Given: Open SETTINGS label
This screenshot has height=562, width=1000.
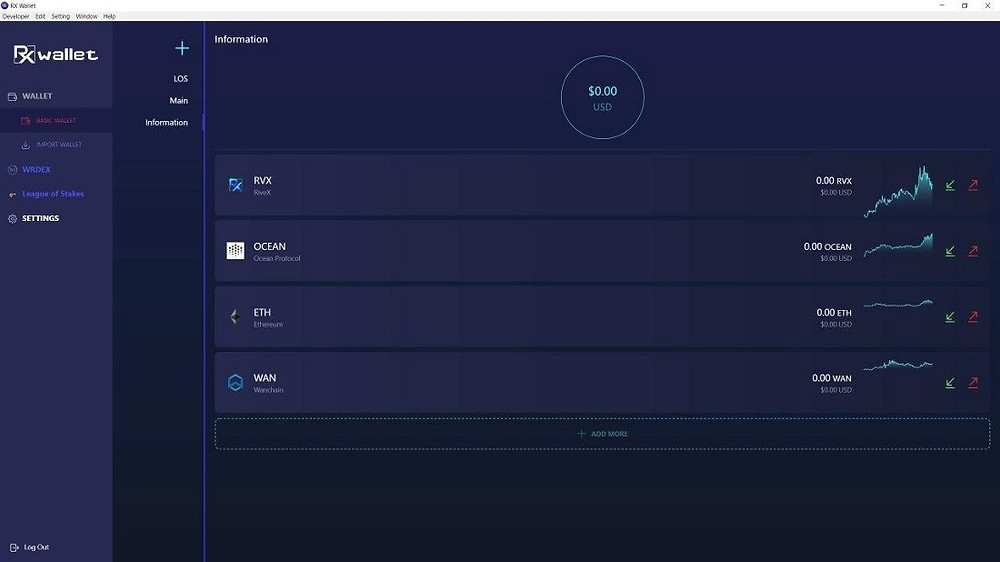Looking at the screenshot, I should click(40, 218).
